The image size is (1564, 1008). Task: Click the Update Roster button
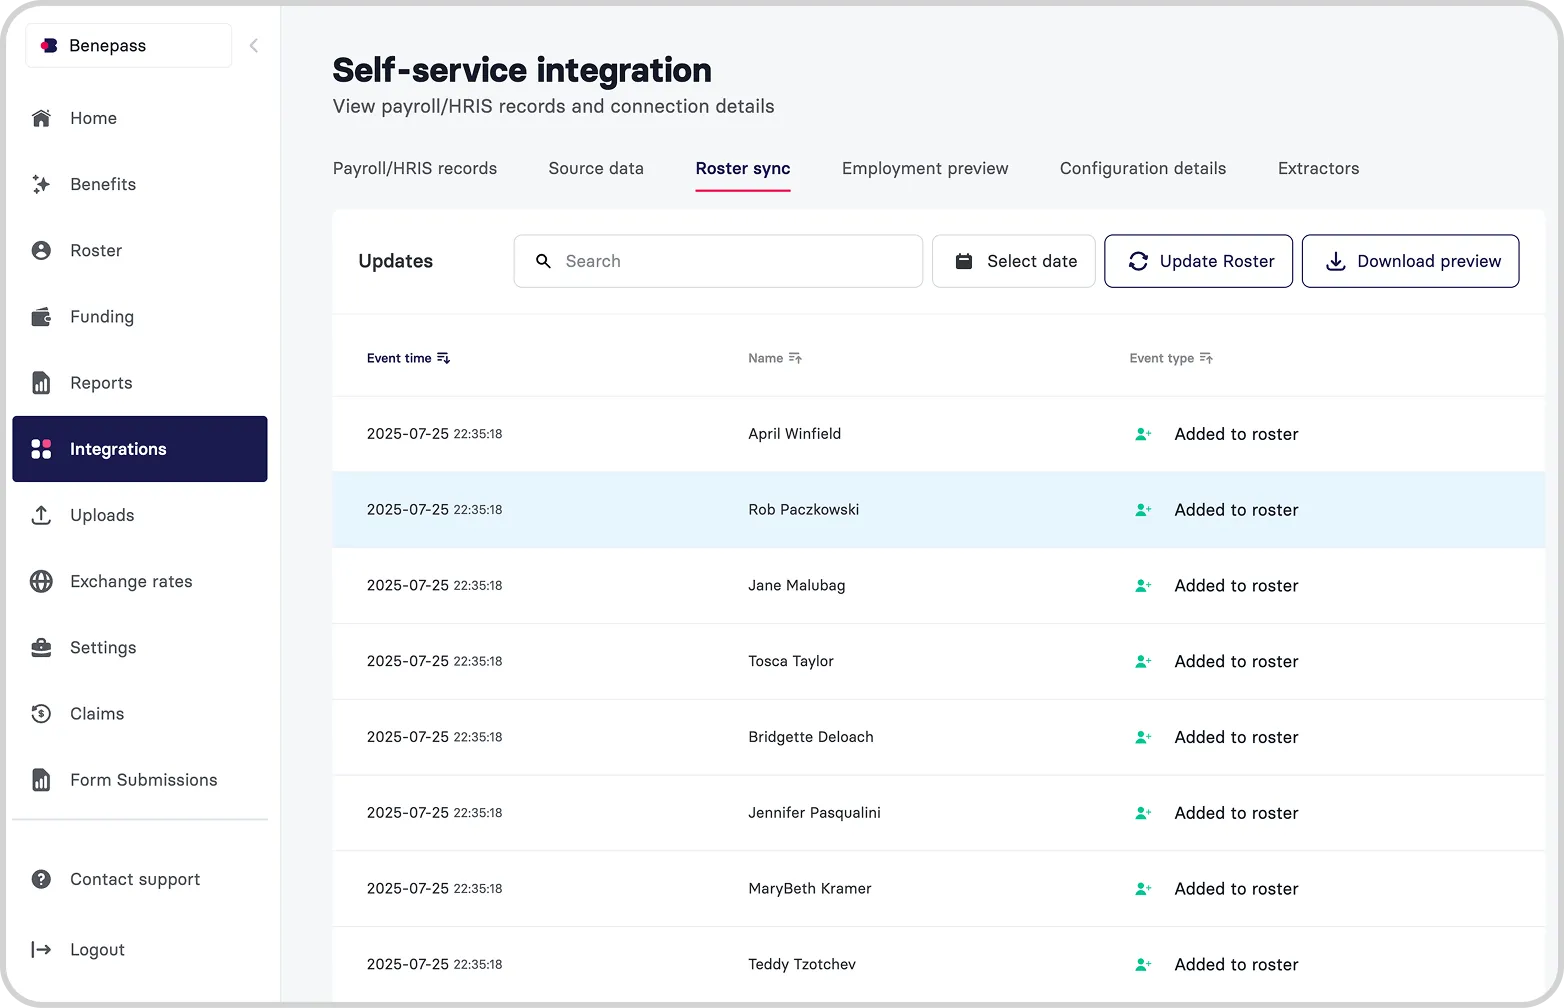point(1198,261)
